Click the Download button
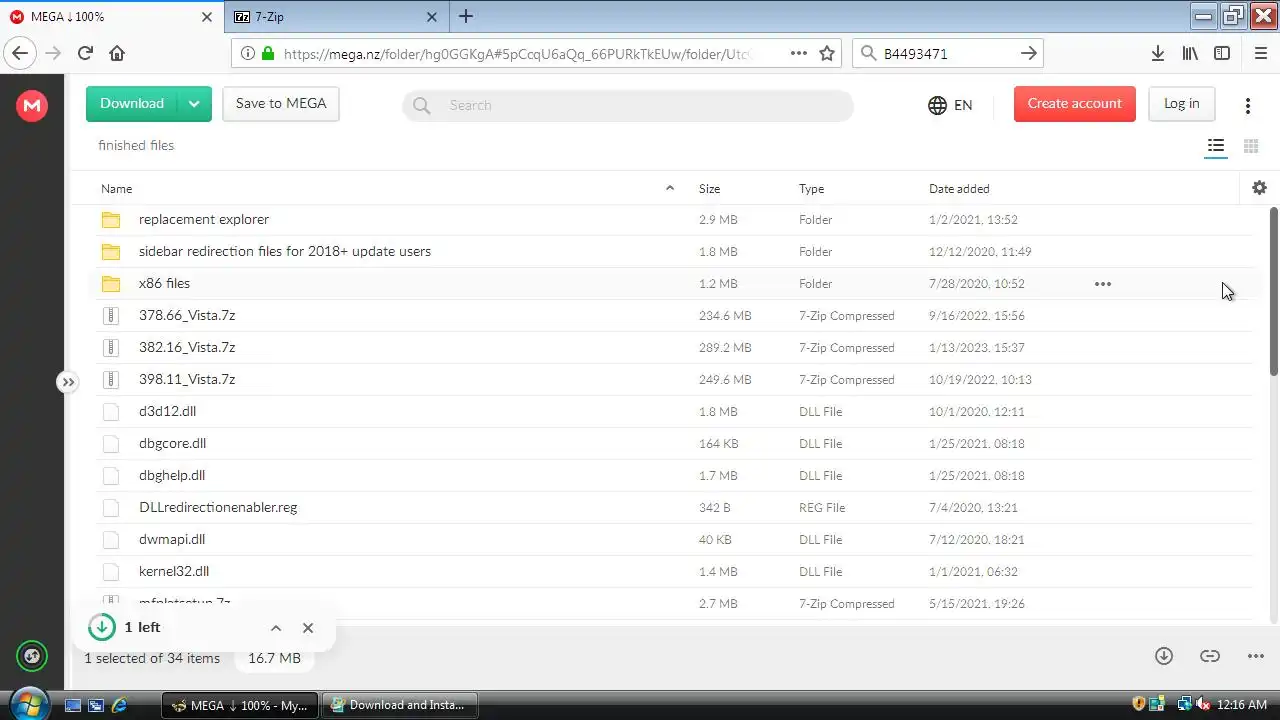Image resolution: width=1280 pixels, height=720 pixels. 131,104
